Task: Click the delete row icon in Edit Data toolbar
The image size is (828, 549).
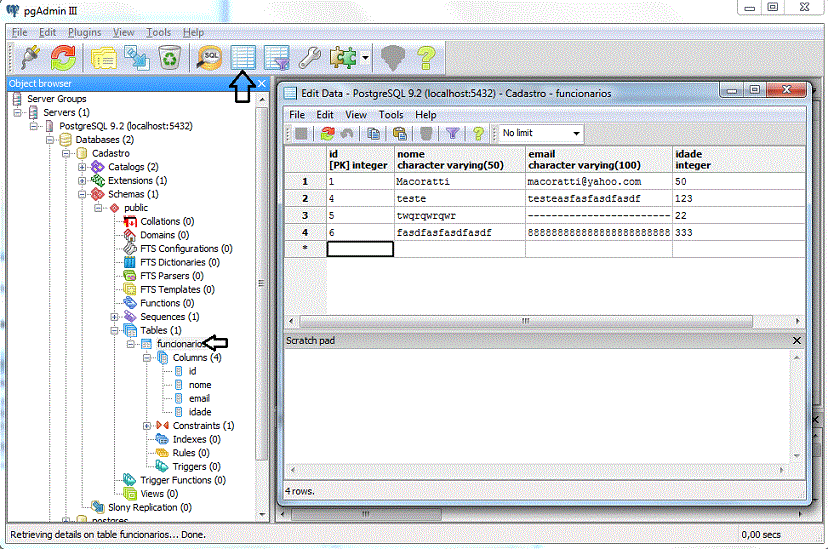Action: point(426,134)
